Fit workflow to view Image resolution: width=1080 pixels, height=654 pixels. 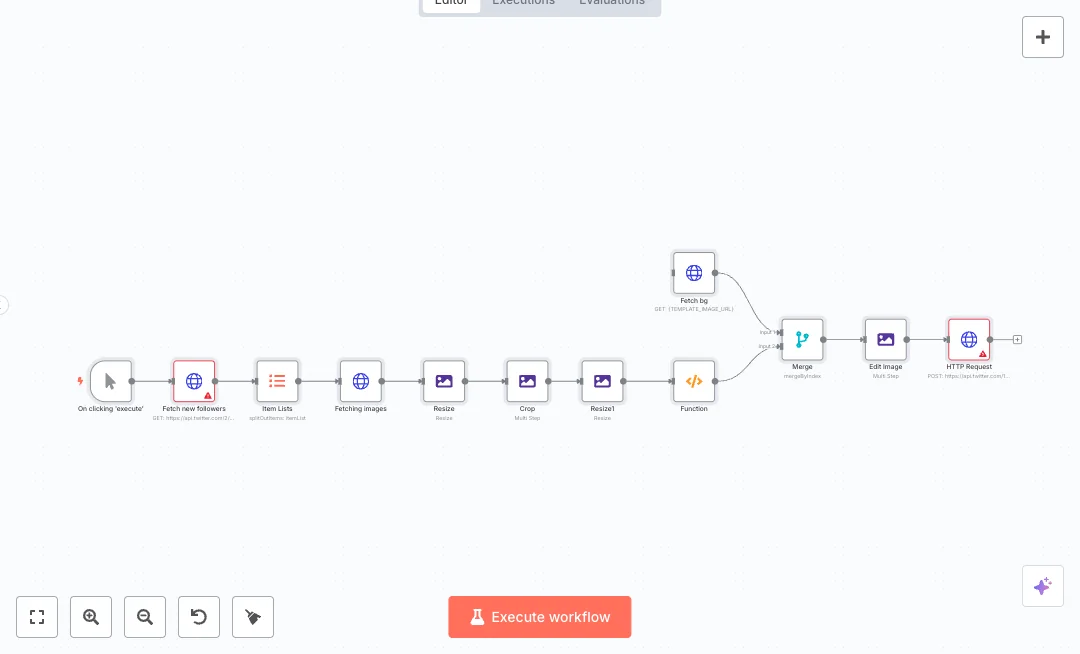tap(37, 617)
